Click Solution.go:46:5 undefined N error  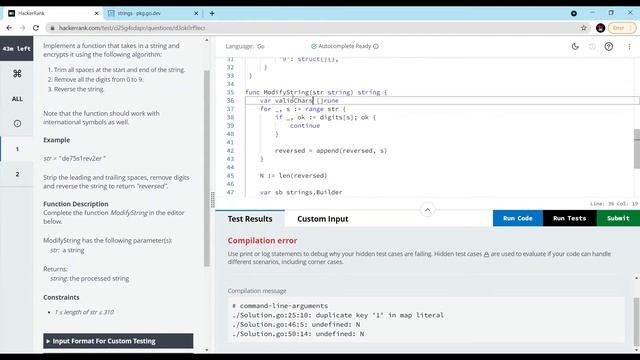296,324
